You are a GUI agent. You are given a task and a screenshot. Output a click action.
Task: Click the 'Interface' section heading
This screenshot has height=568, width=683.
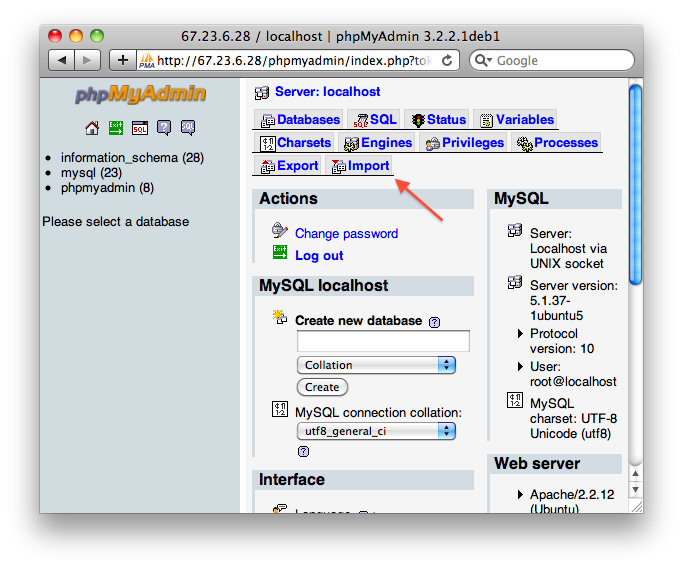click(292, 480)
